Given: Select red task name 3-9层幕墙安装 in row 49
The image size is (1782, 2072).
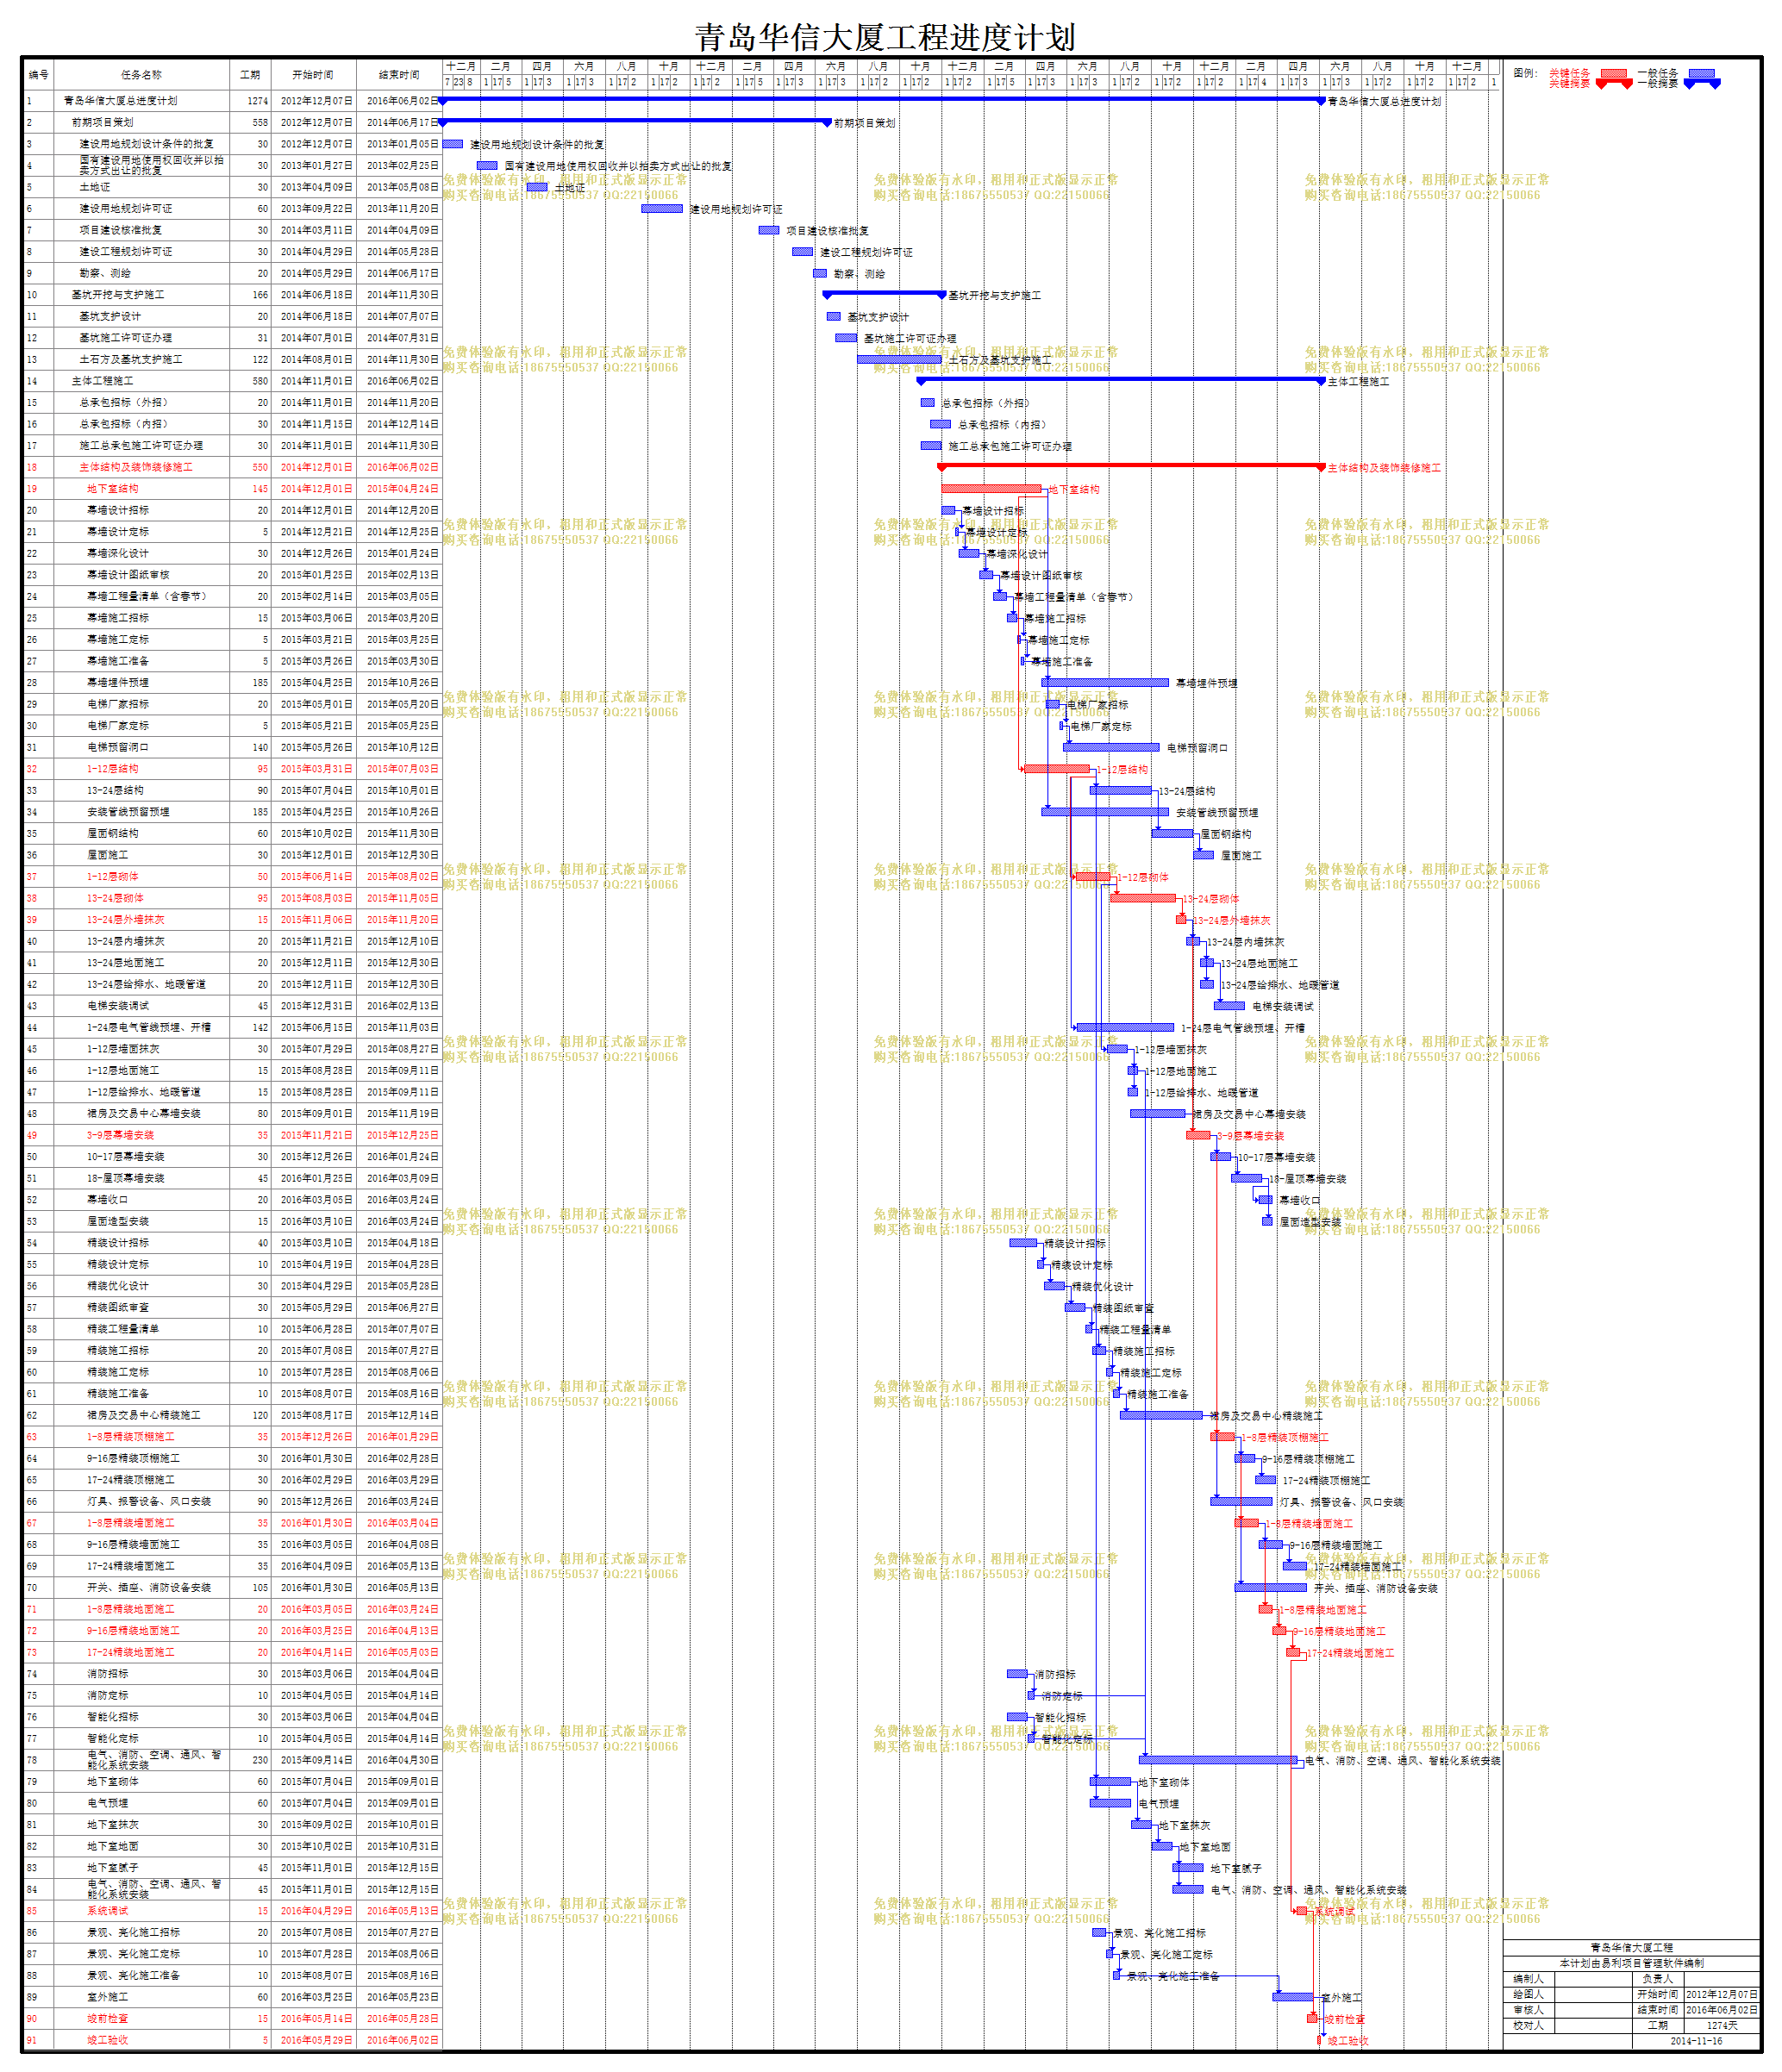Looking at the screenshot, I should 121,1135.
